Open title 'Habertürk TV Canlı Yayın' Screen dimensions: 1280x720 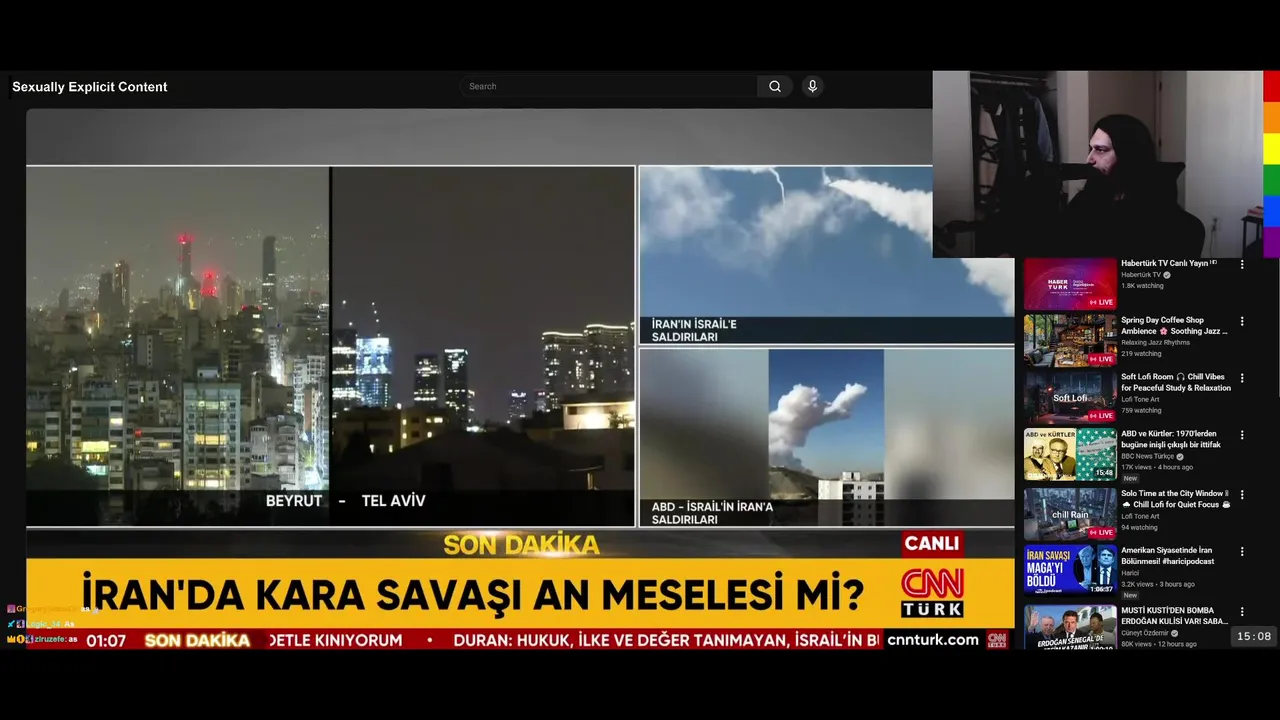coord(1169,263)
